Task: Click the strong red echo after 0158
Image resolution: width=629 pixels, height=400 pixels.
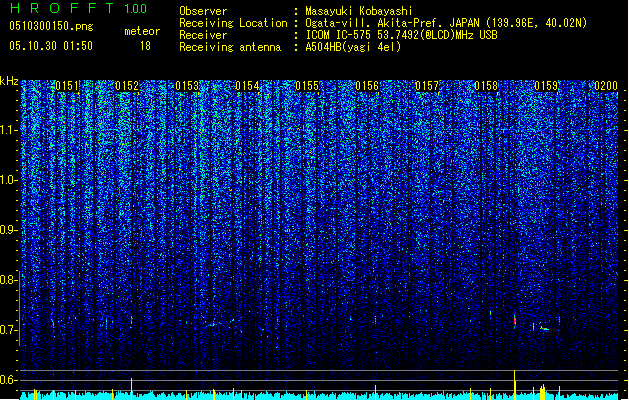Action: [515, 321]
